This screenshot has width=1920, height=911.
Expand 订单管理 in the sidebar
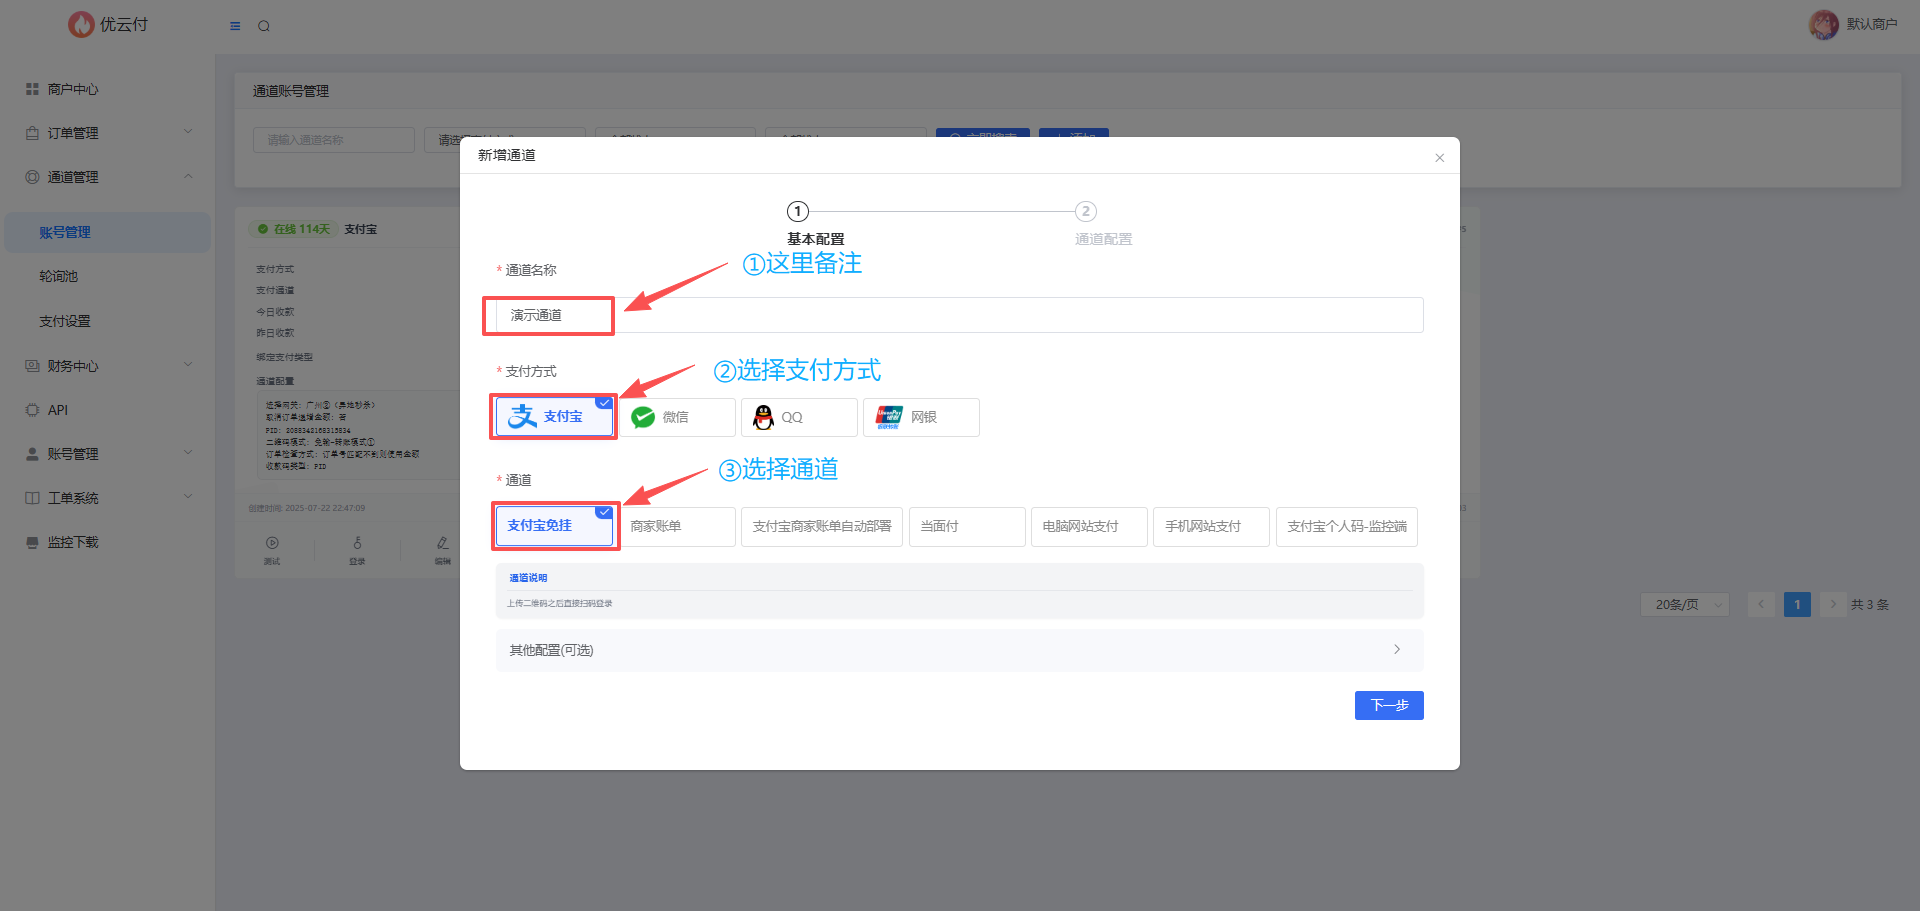(107, 133)
